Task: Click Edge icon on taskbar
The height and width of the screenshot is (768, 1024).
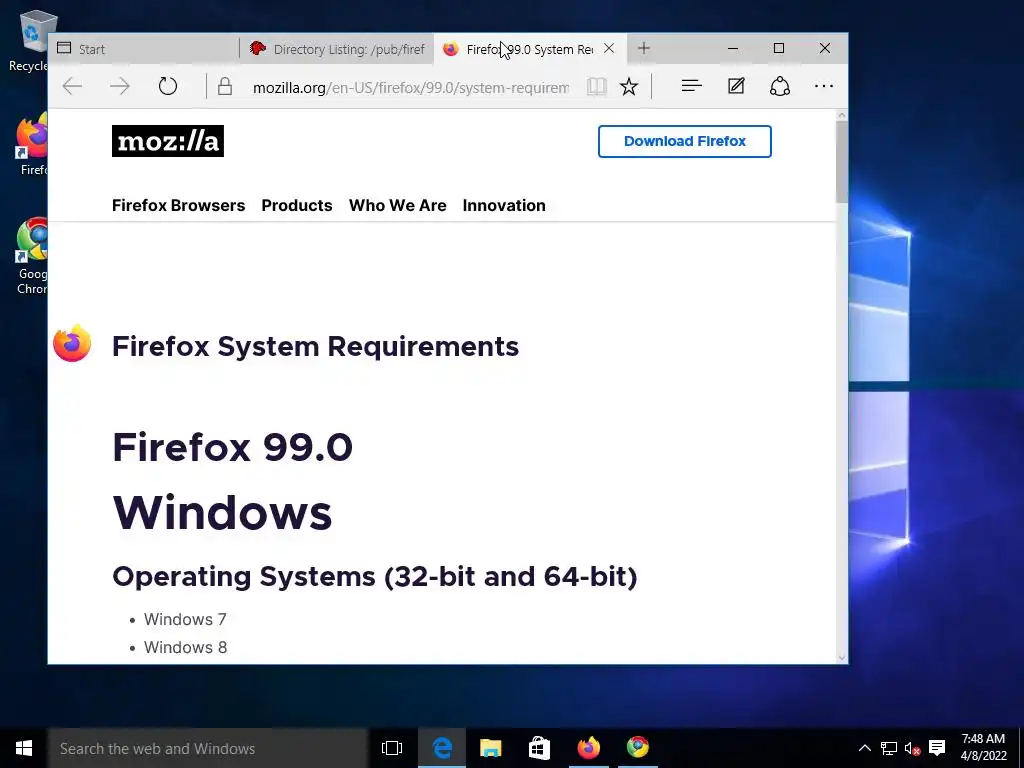Action: point(442,748)
